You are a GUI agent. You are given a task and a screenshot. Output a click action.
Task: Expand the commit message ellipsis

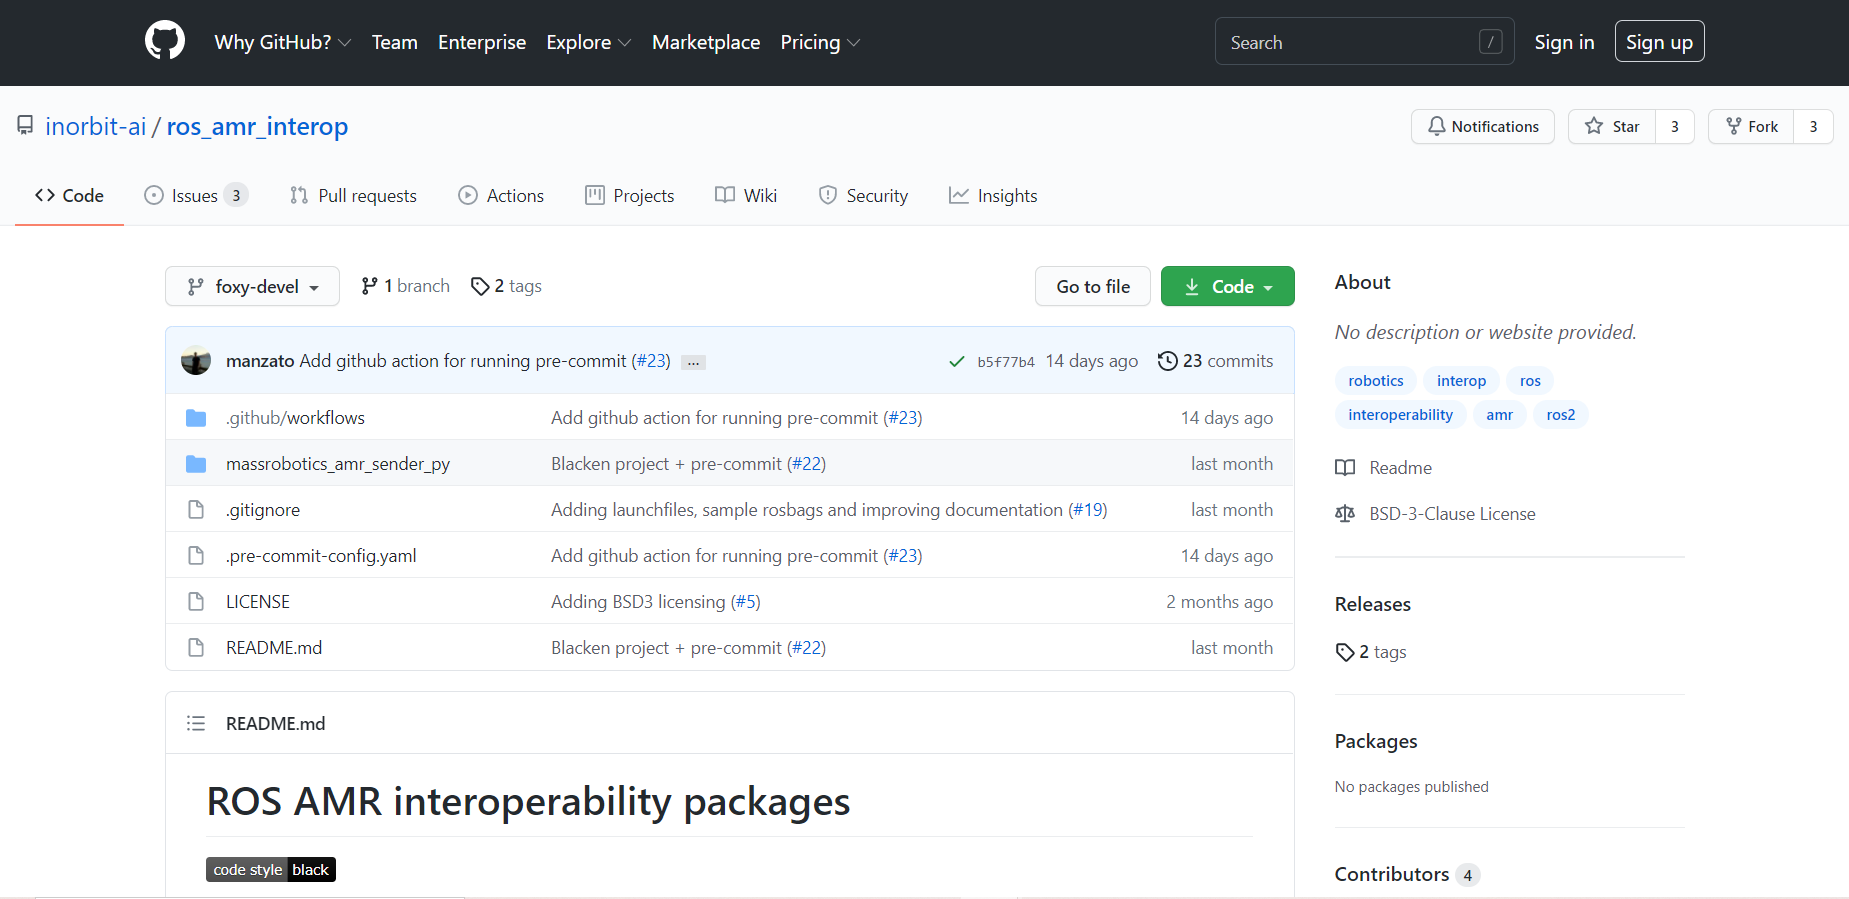[693, 362]
